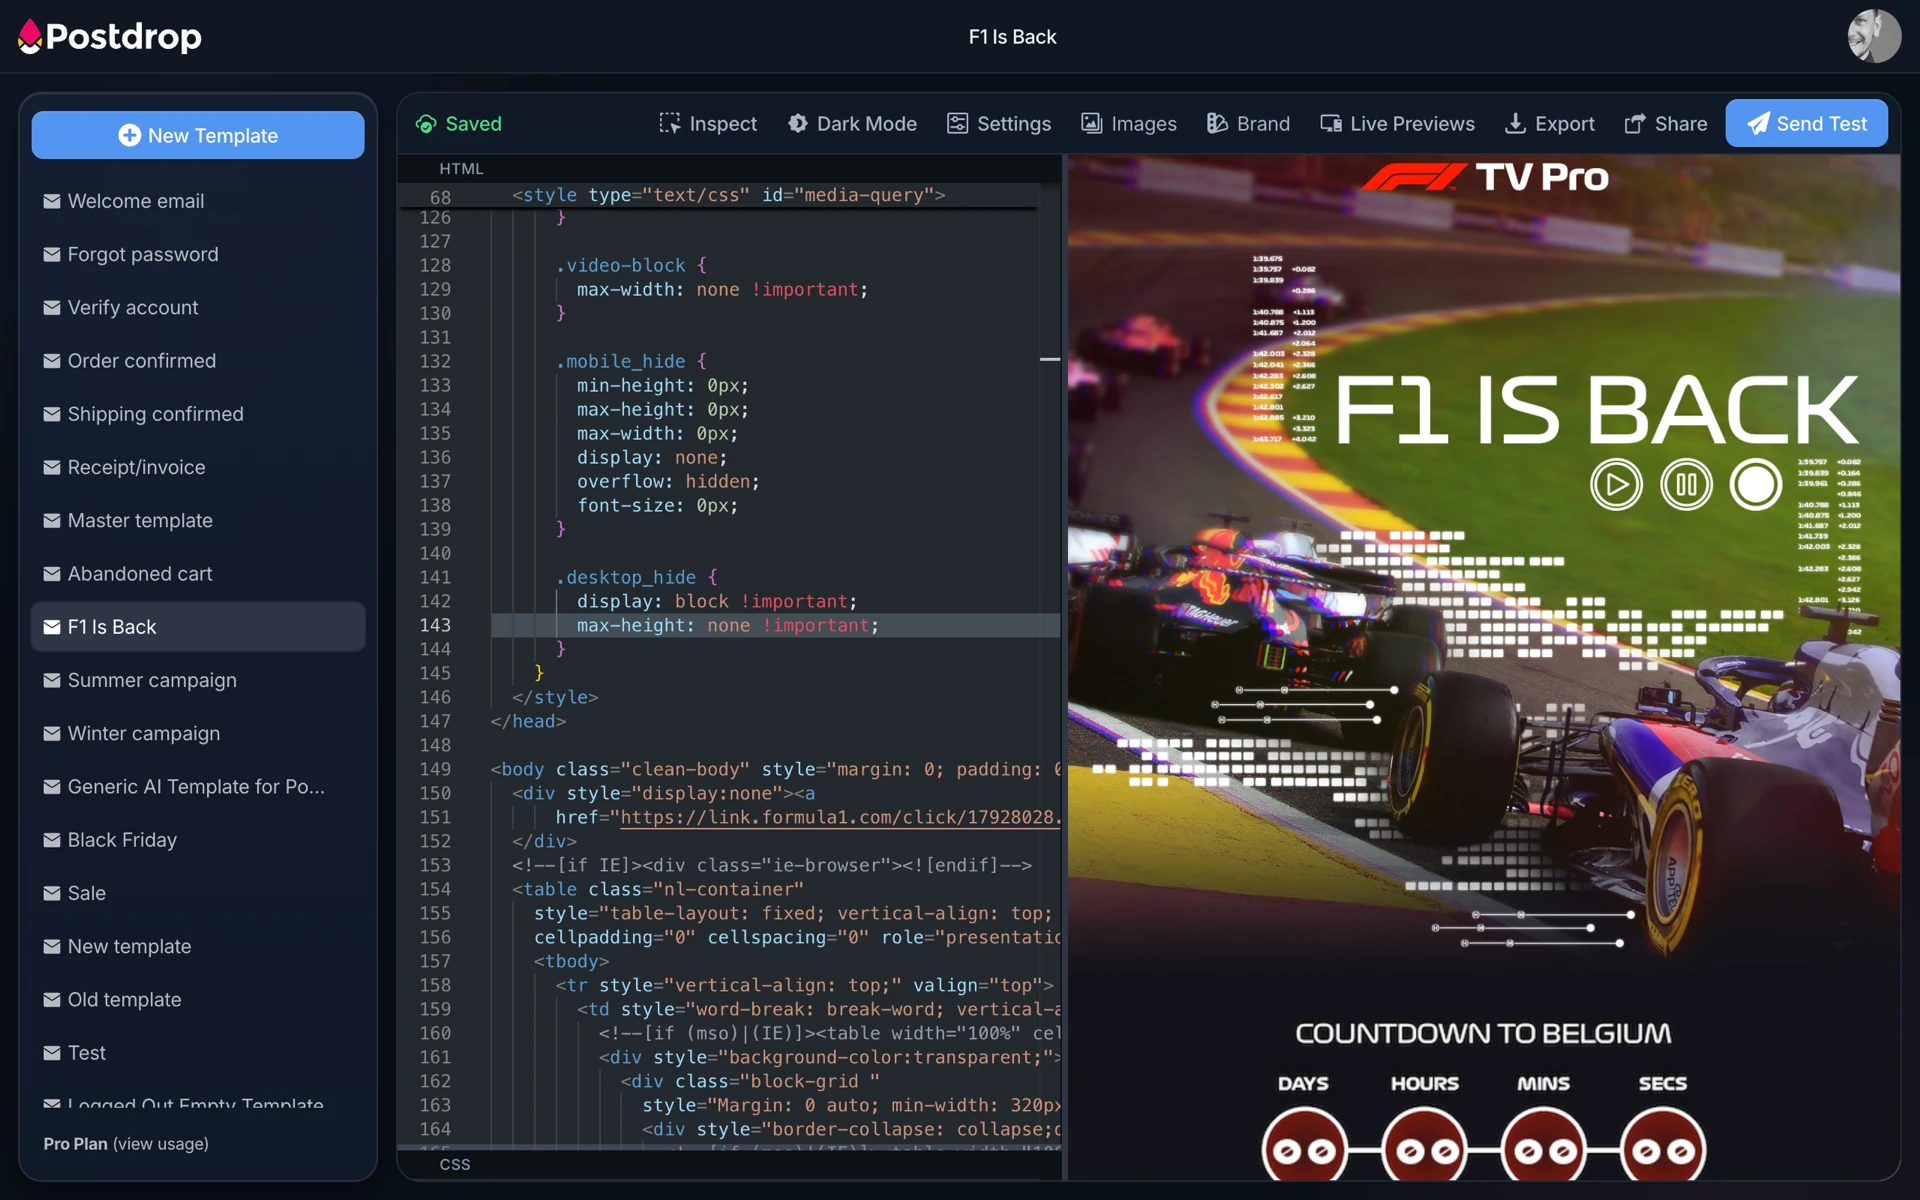Screen dimensions: 1920x1200
Task: Click the COUNTDOWN TO BELGIUM heading
Action: 1483,1033
